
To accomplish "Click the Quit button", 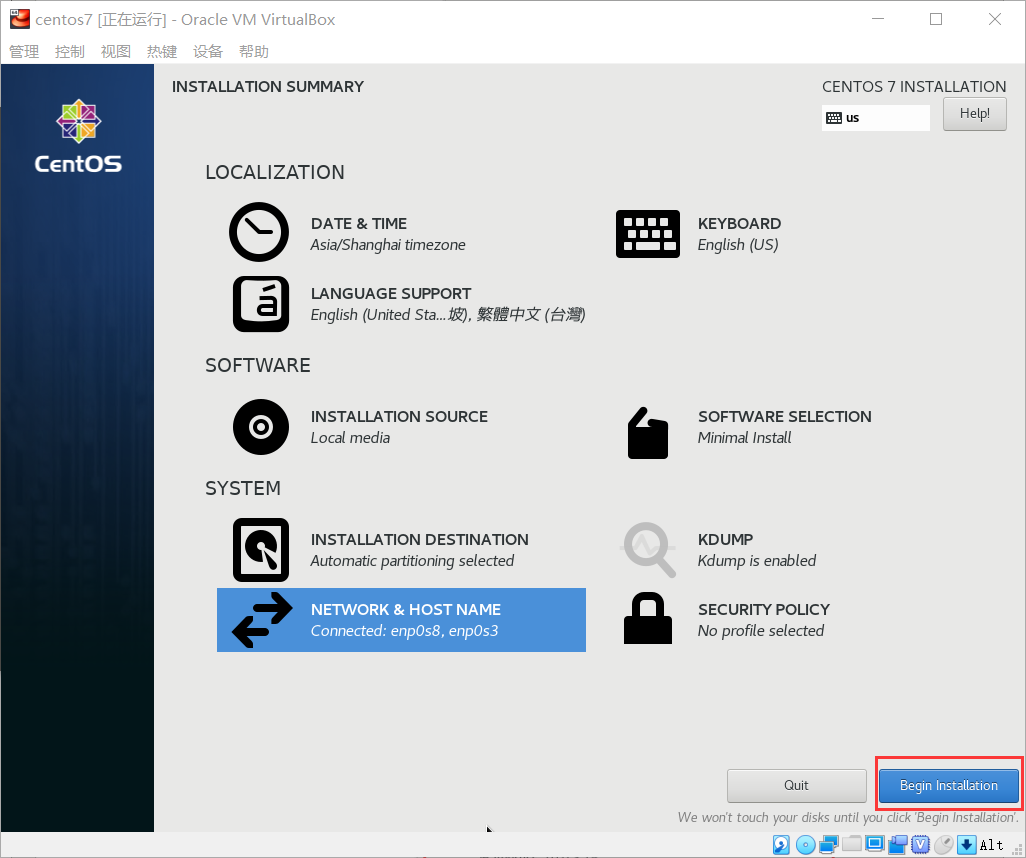I will [x=796, y=785].
